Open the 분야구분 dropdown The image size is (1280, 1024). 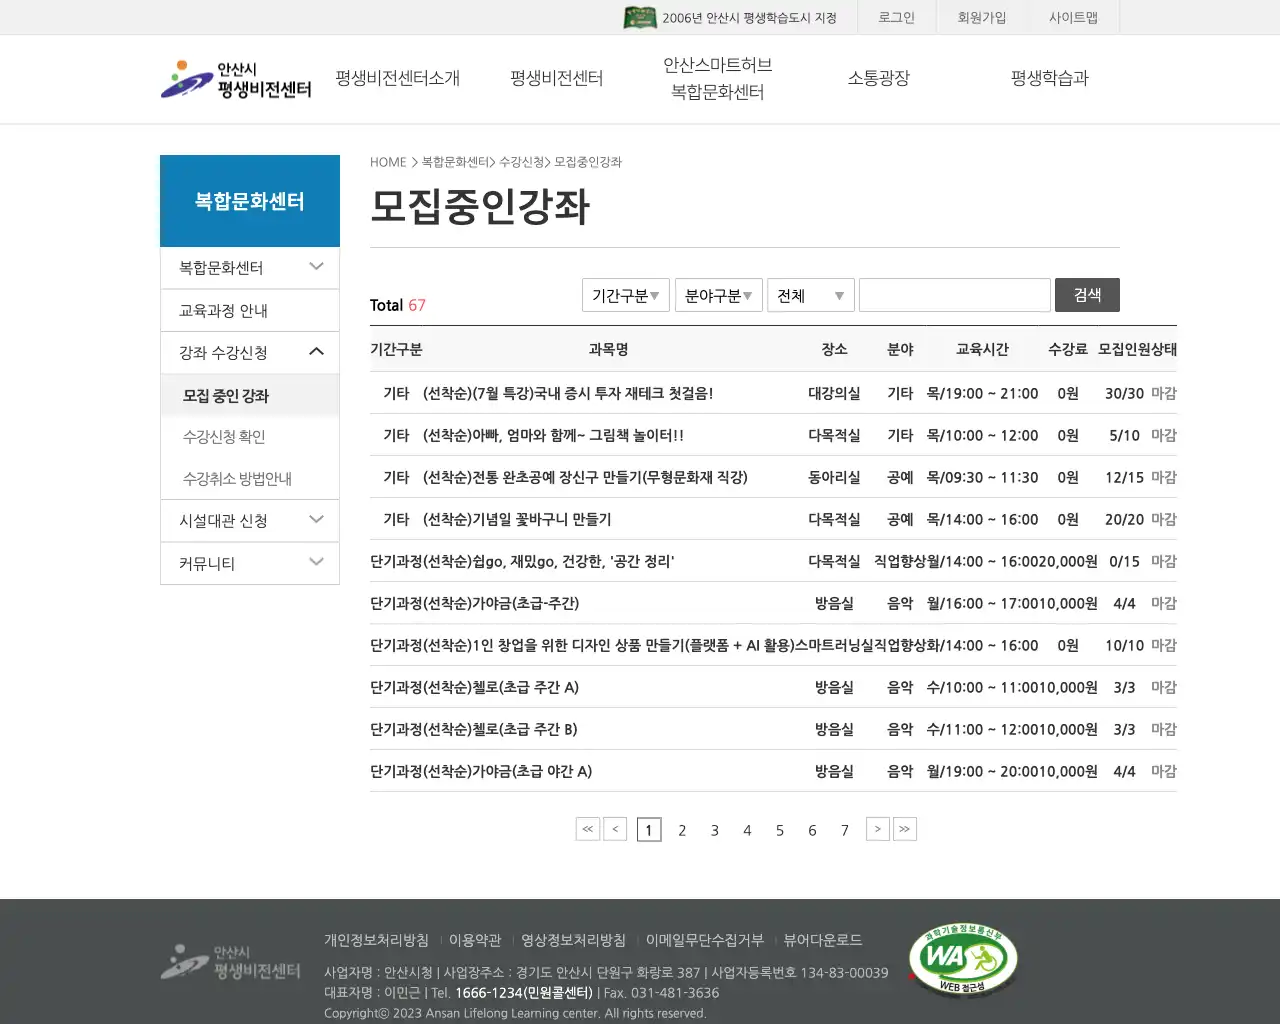(x=718, y=294)
